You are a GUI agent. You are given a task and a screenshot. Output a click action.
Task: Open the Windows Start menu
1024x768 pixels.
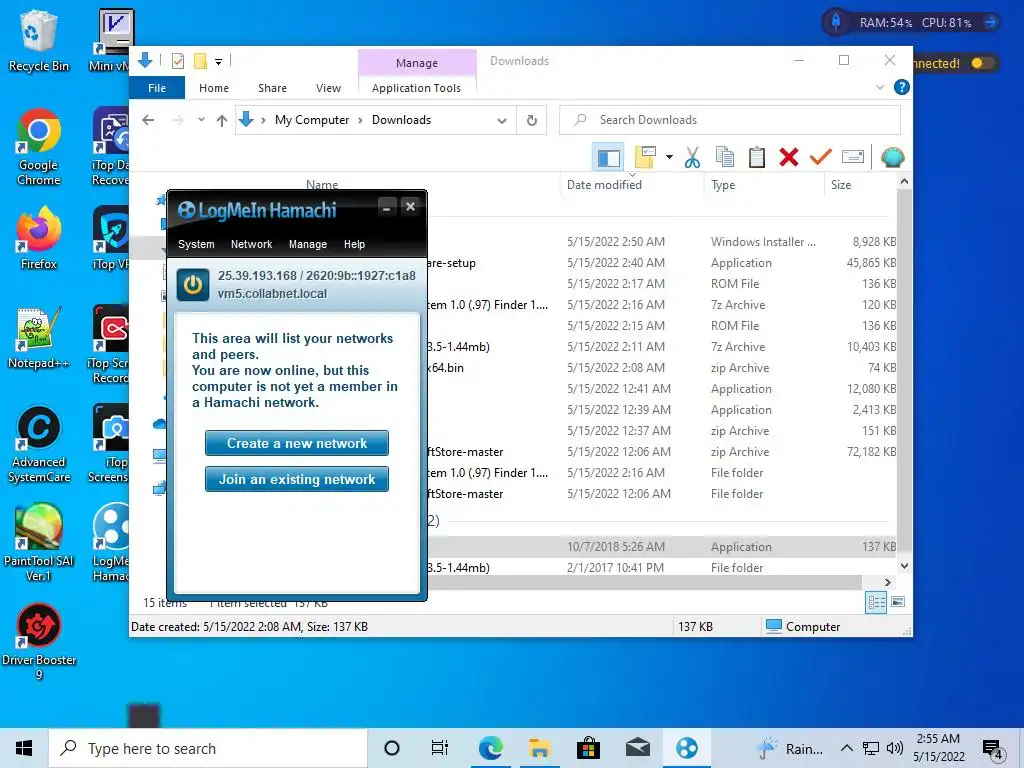(x=24, y=748)
